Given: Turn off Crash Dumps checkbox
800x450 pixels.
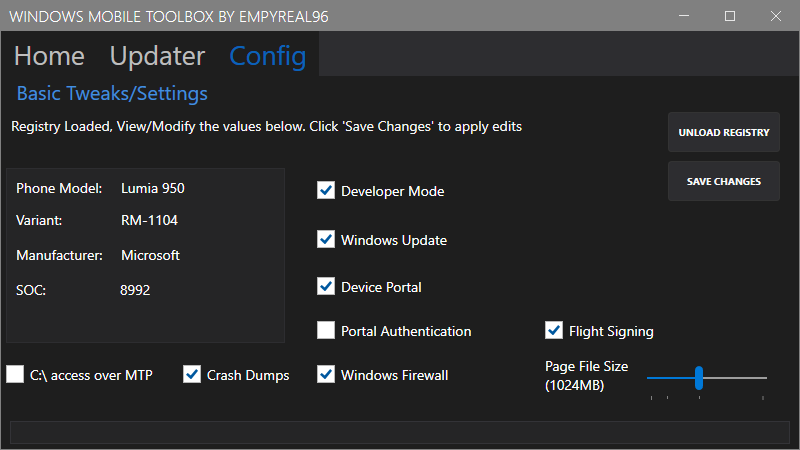Looking at the screenshot, I should tap(192, 374).
